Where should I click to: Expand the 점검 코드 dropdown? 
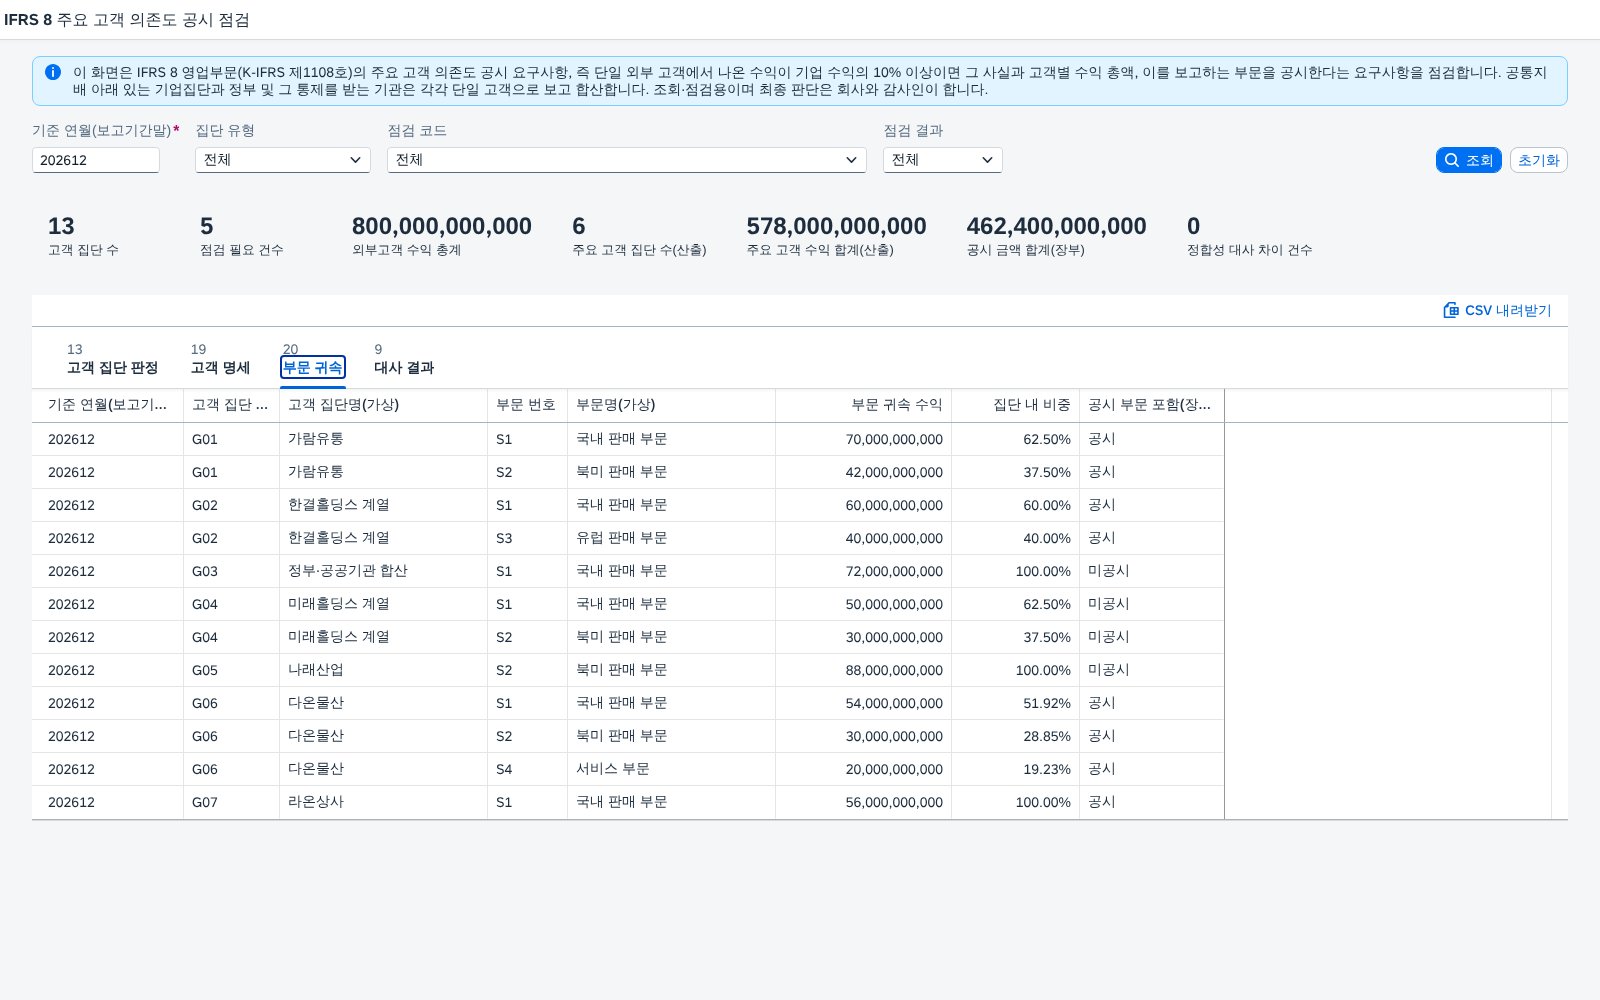(x=627, y=160)
